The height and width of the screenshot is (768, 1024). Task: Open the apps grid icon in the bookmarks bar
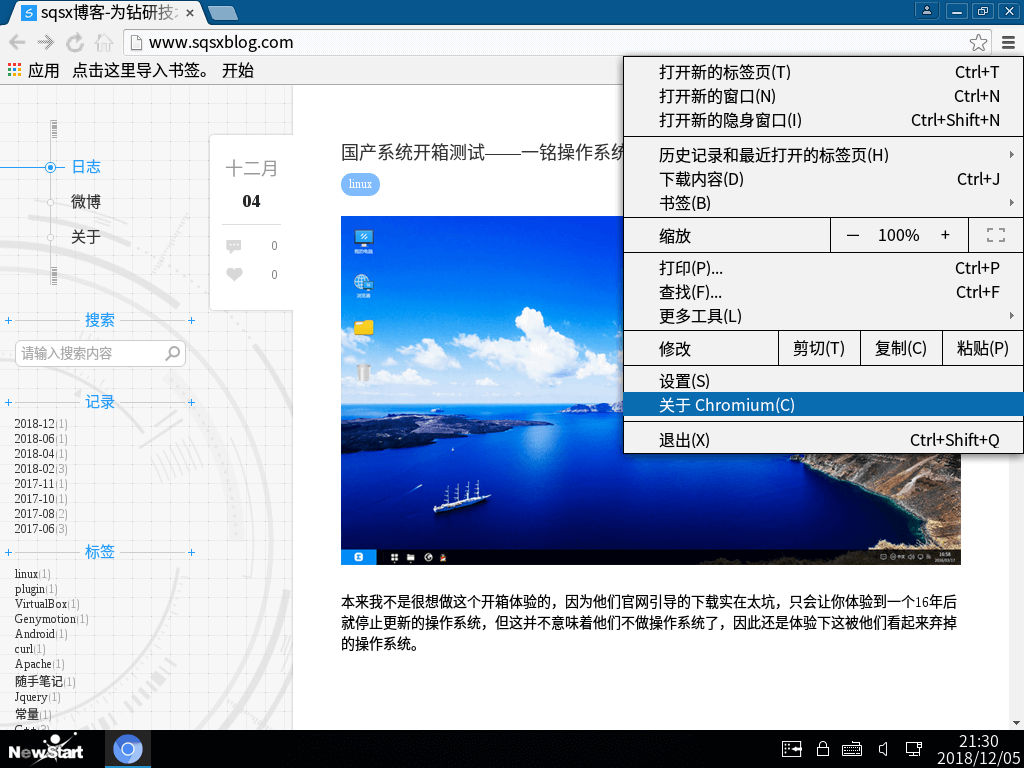(x=14, y=70)
